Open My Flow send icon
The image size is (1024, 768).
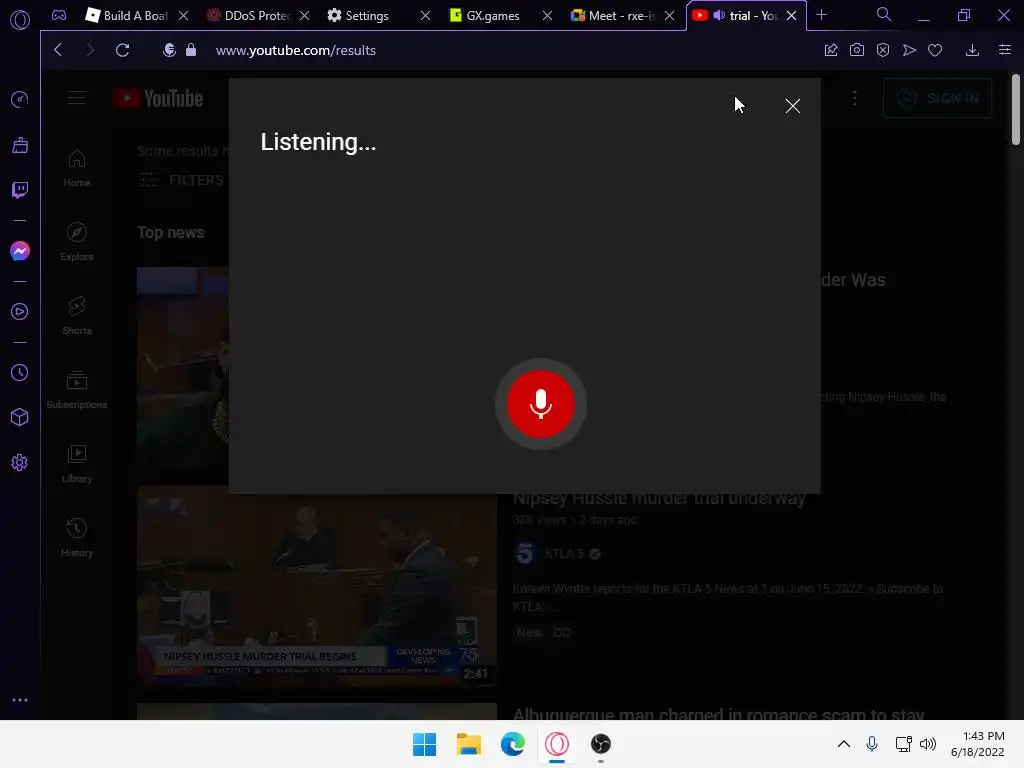[x=909, y=50]
